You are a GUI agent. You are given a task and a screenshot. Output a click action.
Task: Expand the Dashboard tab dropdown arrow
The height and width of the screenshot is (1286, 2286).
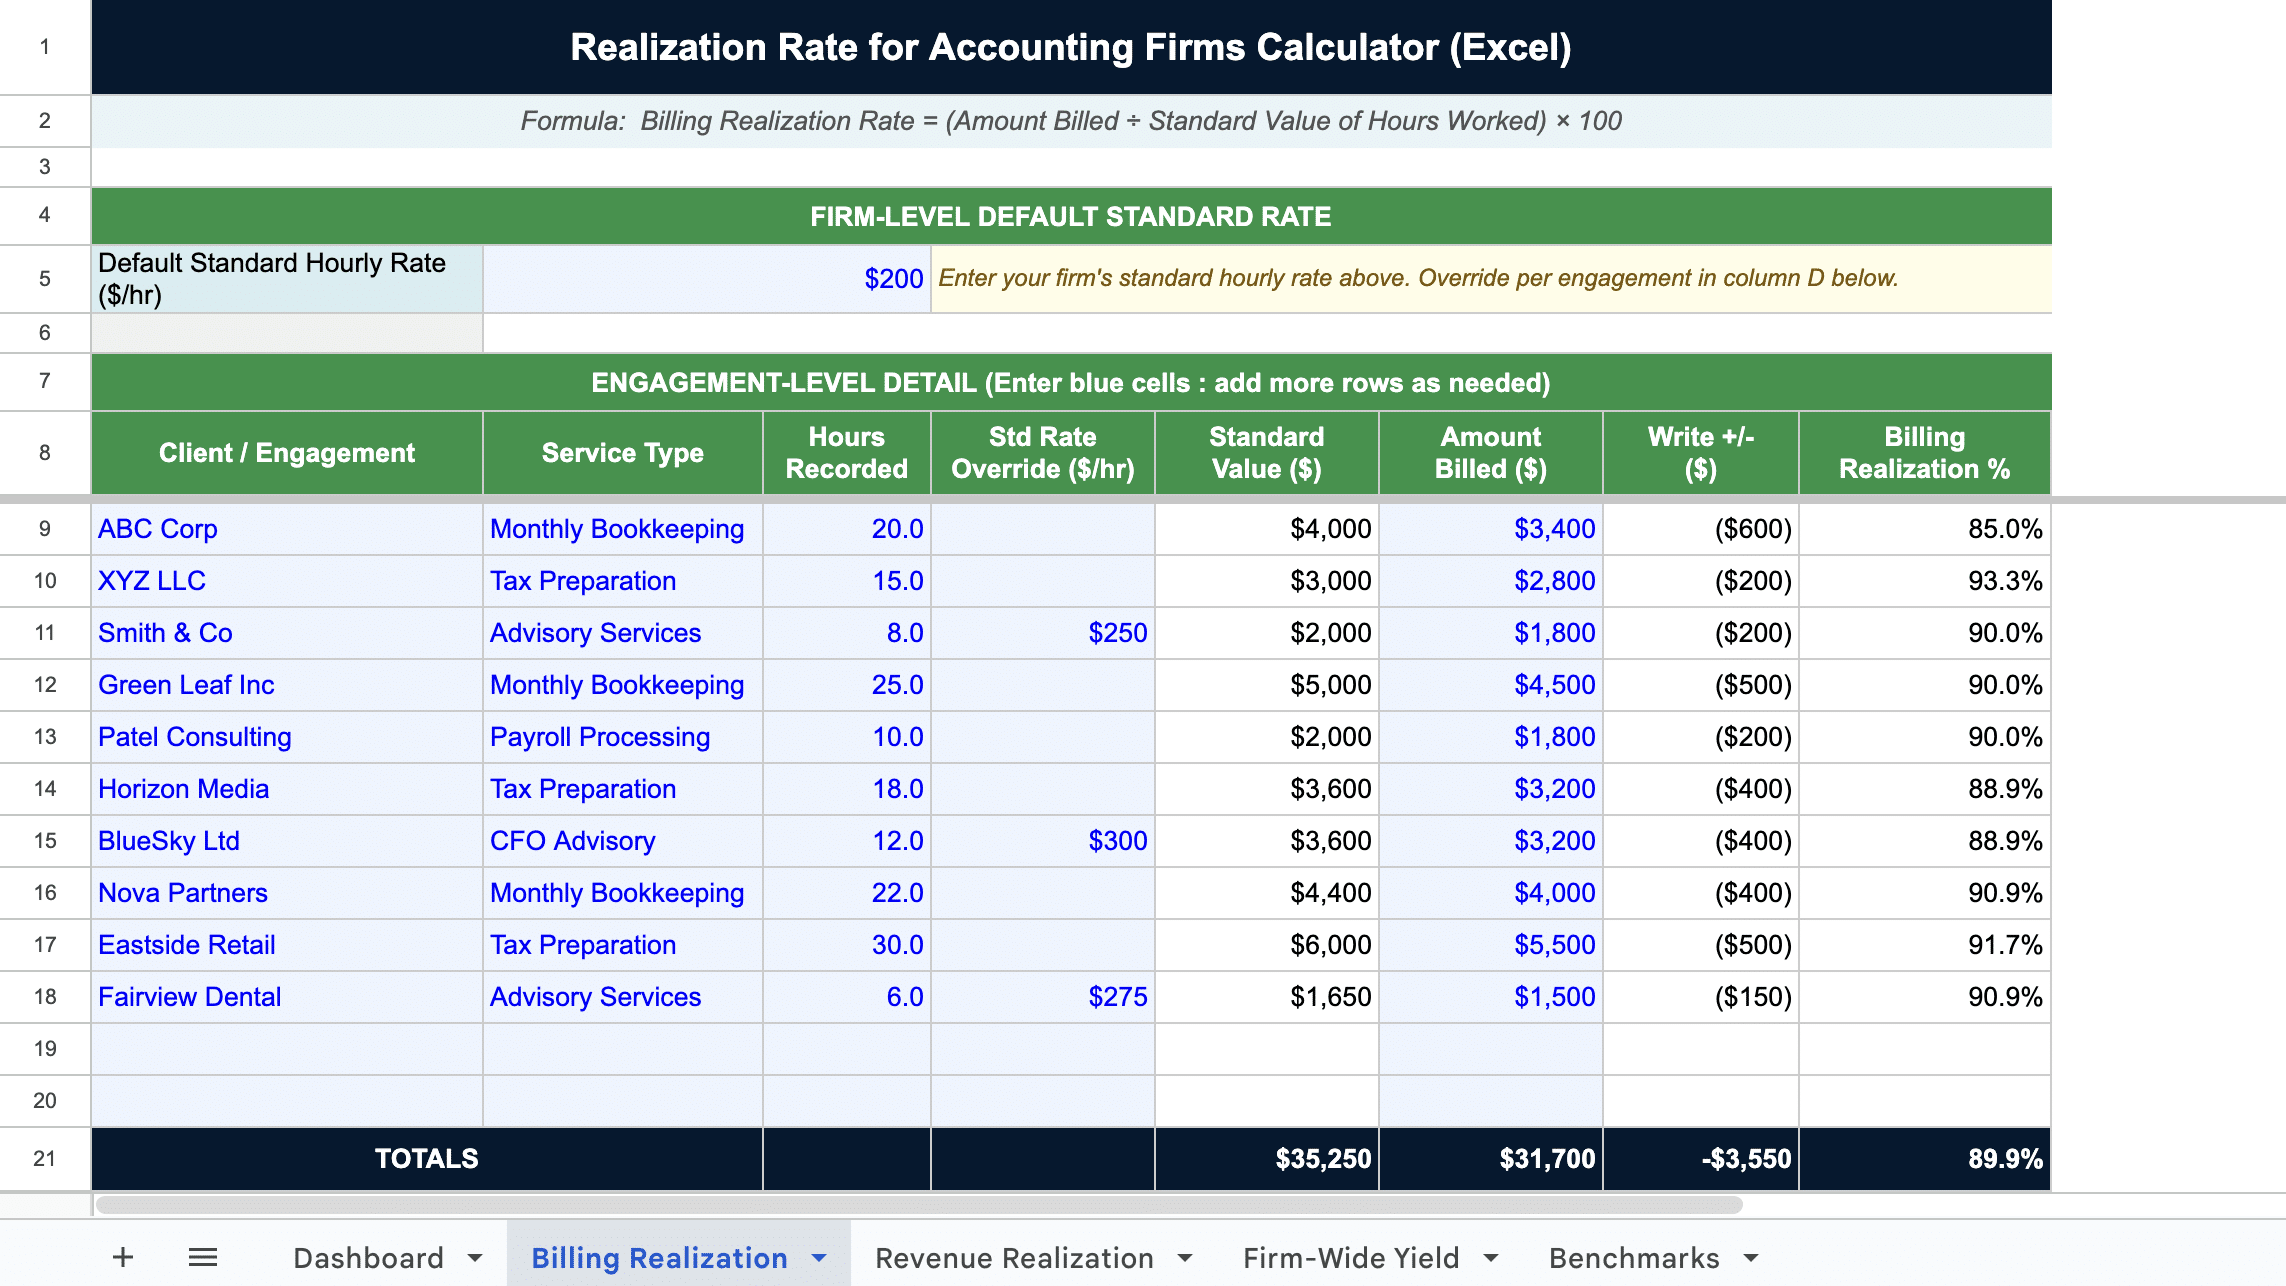point(475,1258)
